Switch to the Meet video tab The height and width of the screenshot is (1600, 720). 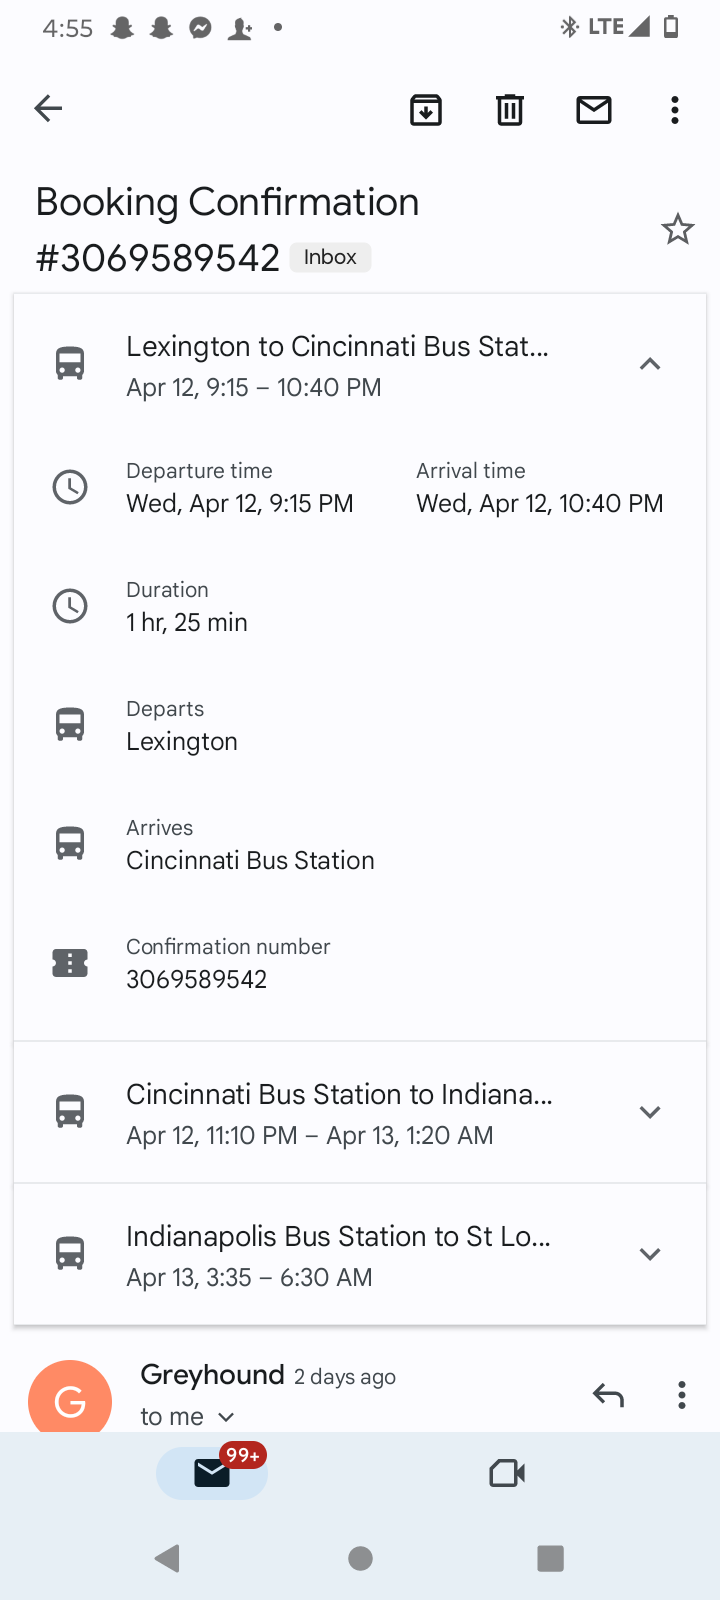[x=507, y=1473]
